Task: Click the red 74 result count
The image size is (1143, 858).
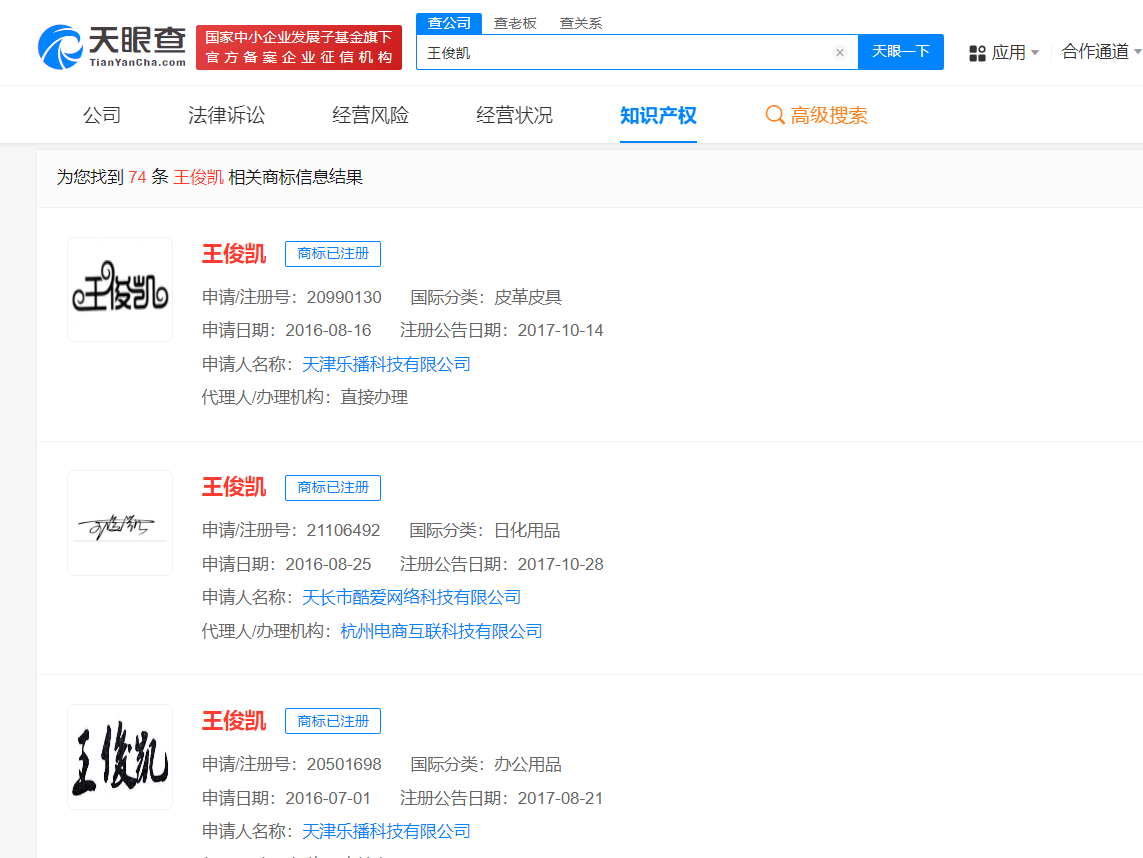Action: [138, 177]
